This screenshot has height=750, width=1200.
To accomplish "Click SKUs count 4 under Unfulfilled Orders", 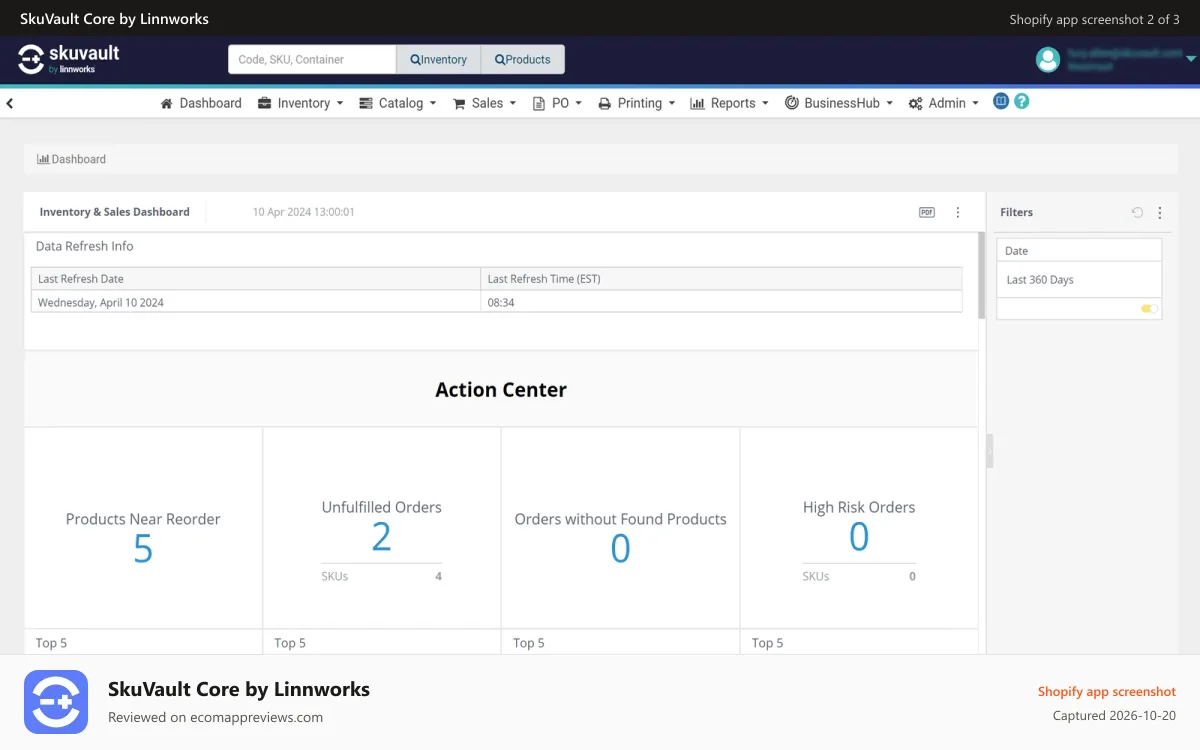I will tap(438, 576).
